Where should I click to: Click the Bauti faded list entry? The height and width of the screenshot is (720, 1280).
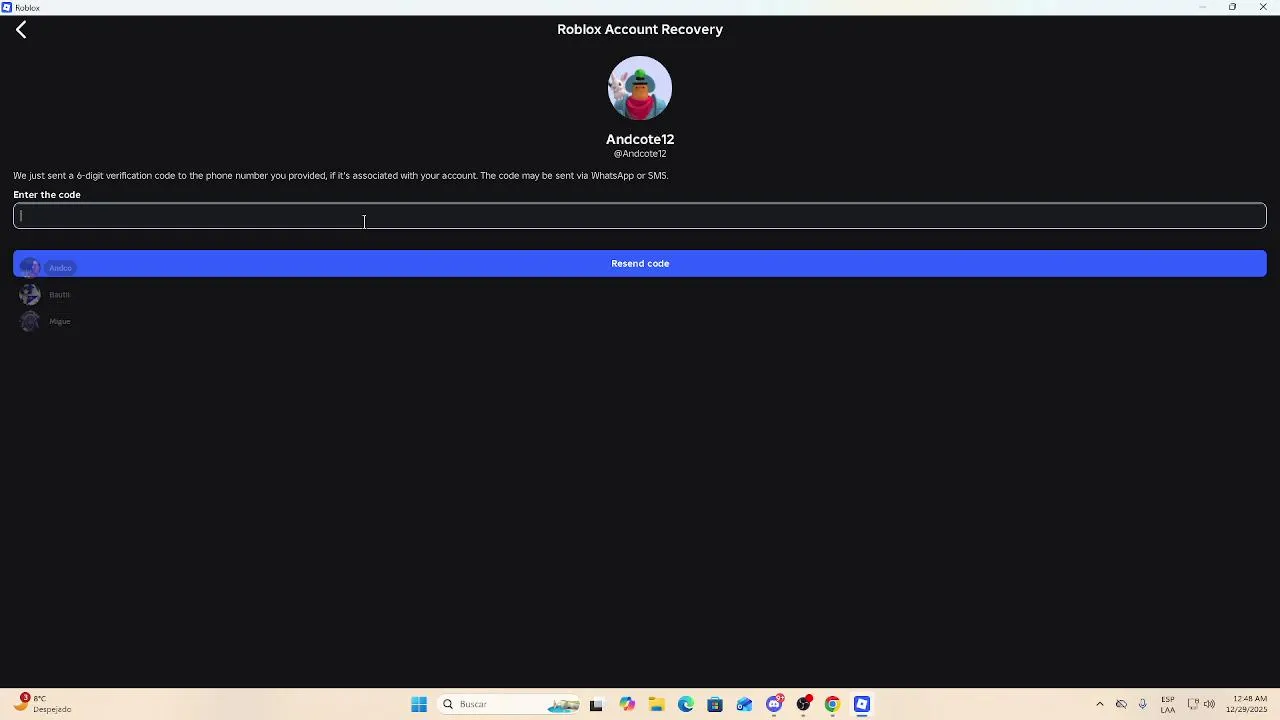[46, 294]
